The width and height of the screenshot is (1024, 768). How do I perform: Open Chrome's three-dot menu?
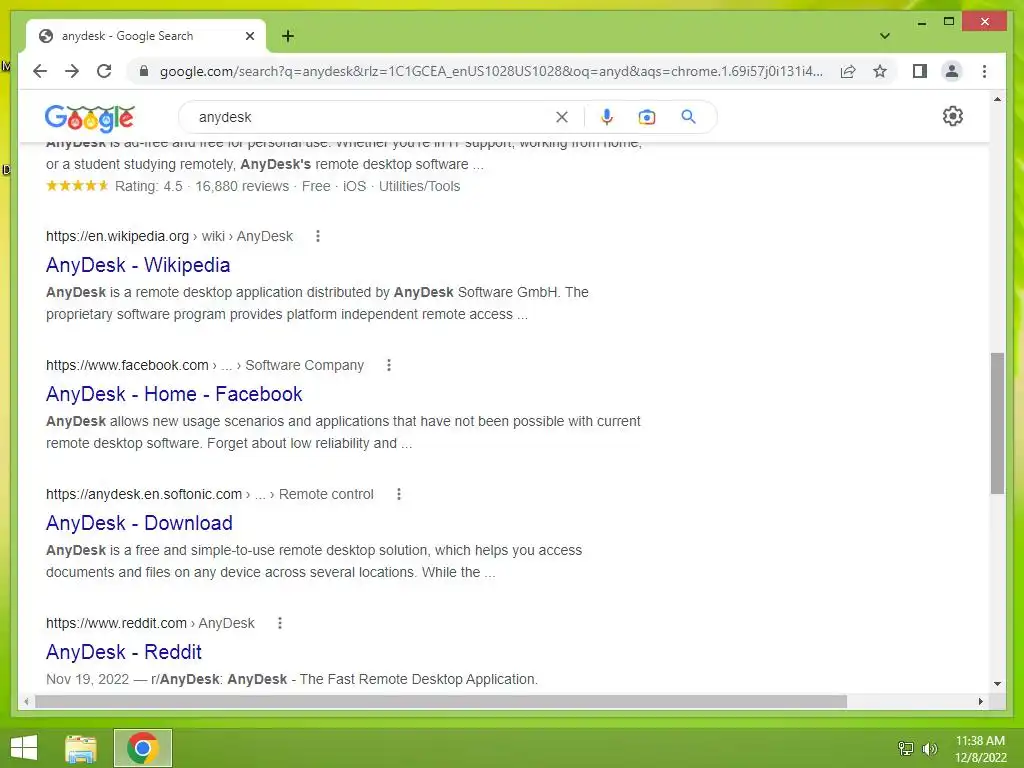point(984,71)
